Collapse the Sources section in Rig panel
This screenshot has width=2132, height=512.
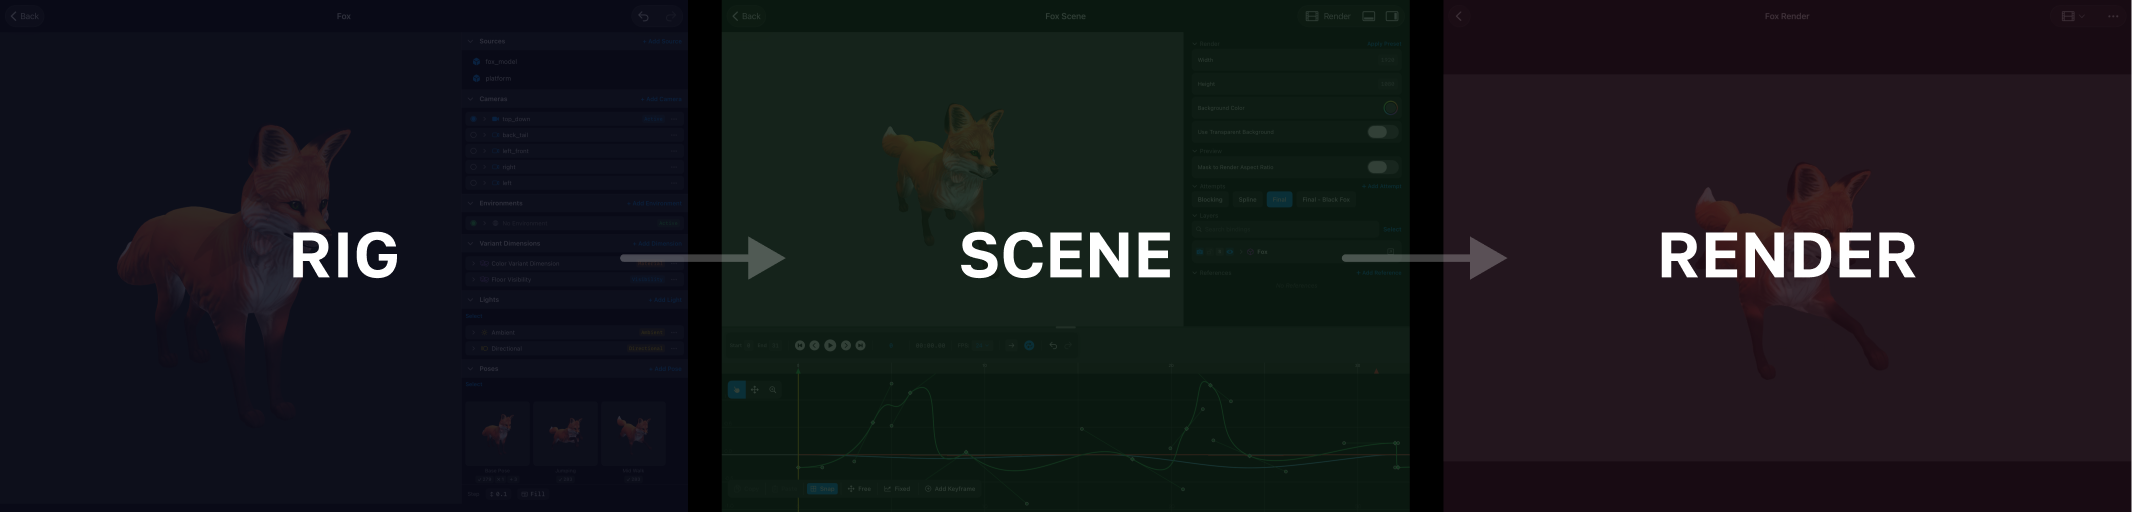[x=471, y=41]
